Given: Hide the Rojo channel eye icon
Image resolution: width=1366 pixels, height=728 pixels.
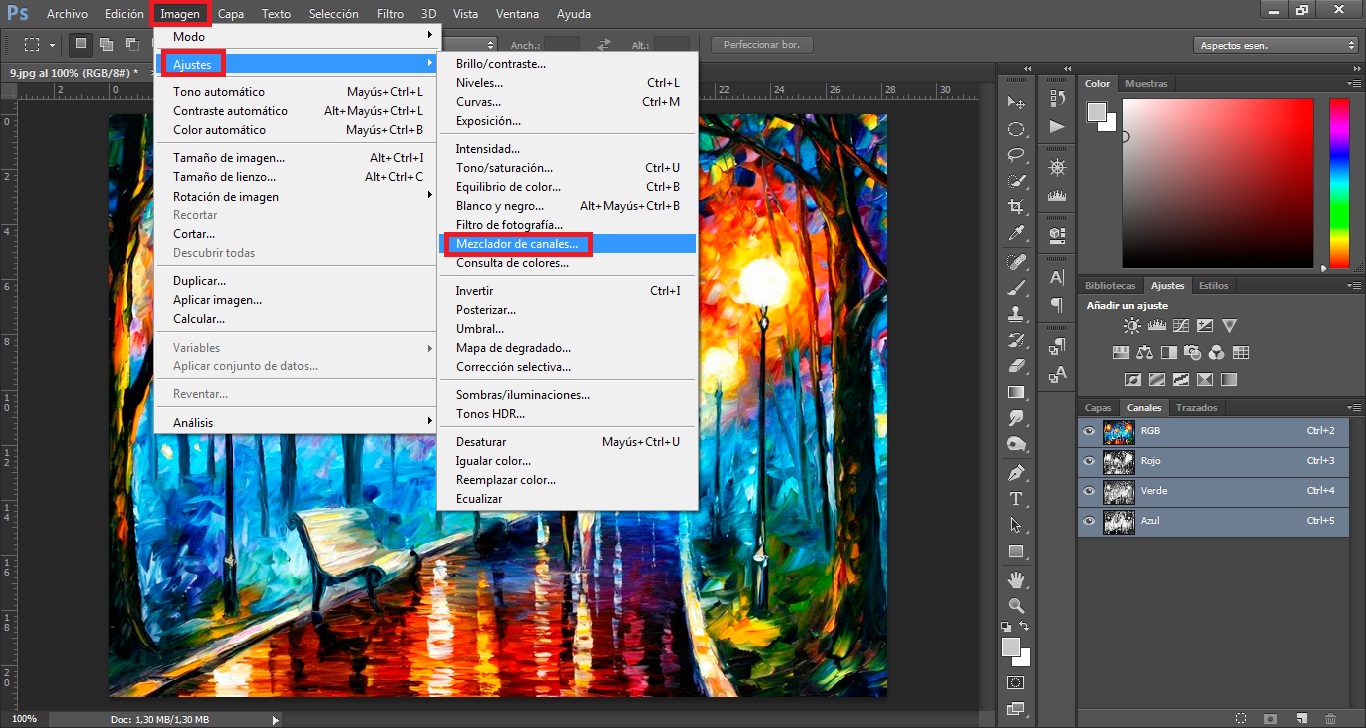Looking at the screenshot, I should pyautogui.click(x=1089, y=462).
